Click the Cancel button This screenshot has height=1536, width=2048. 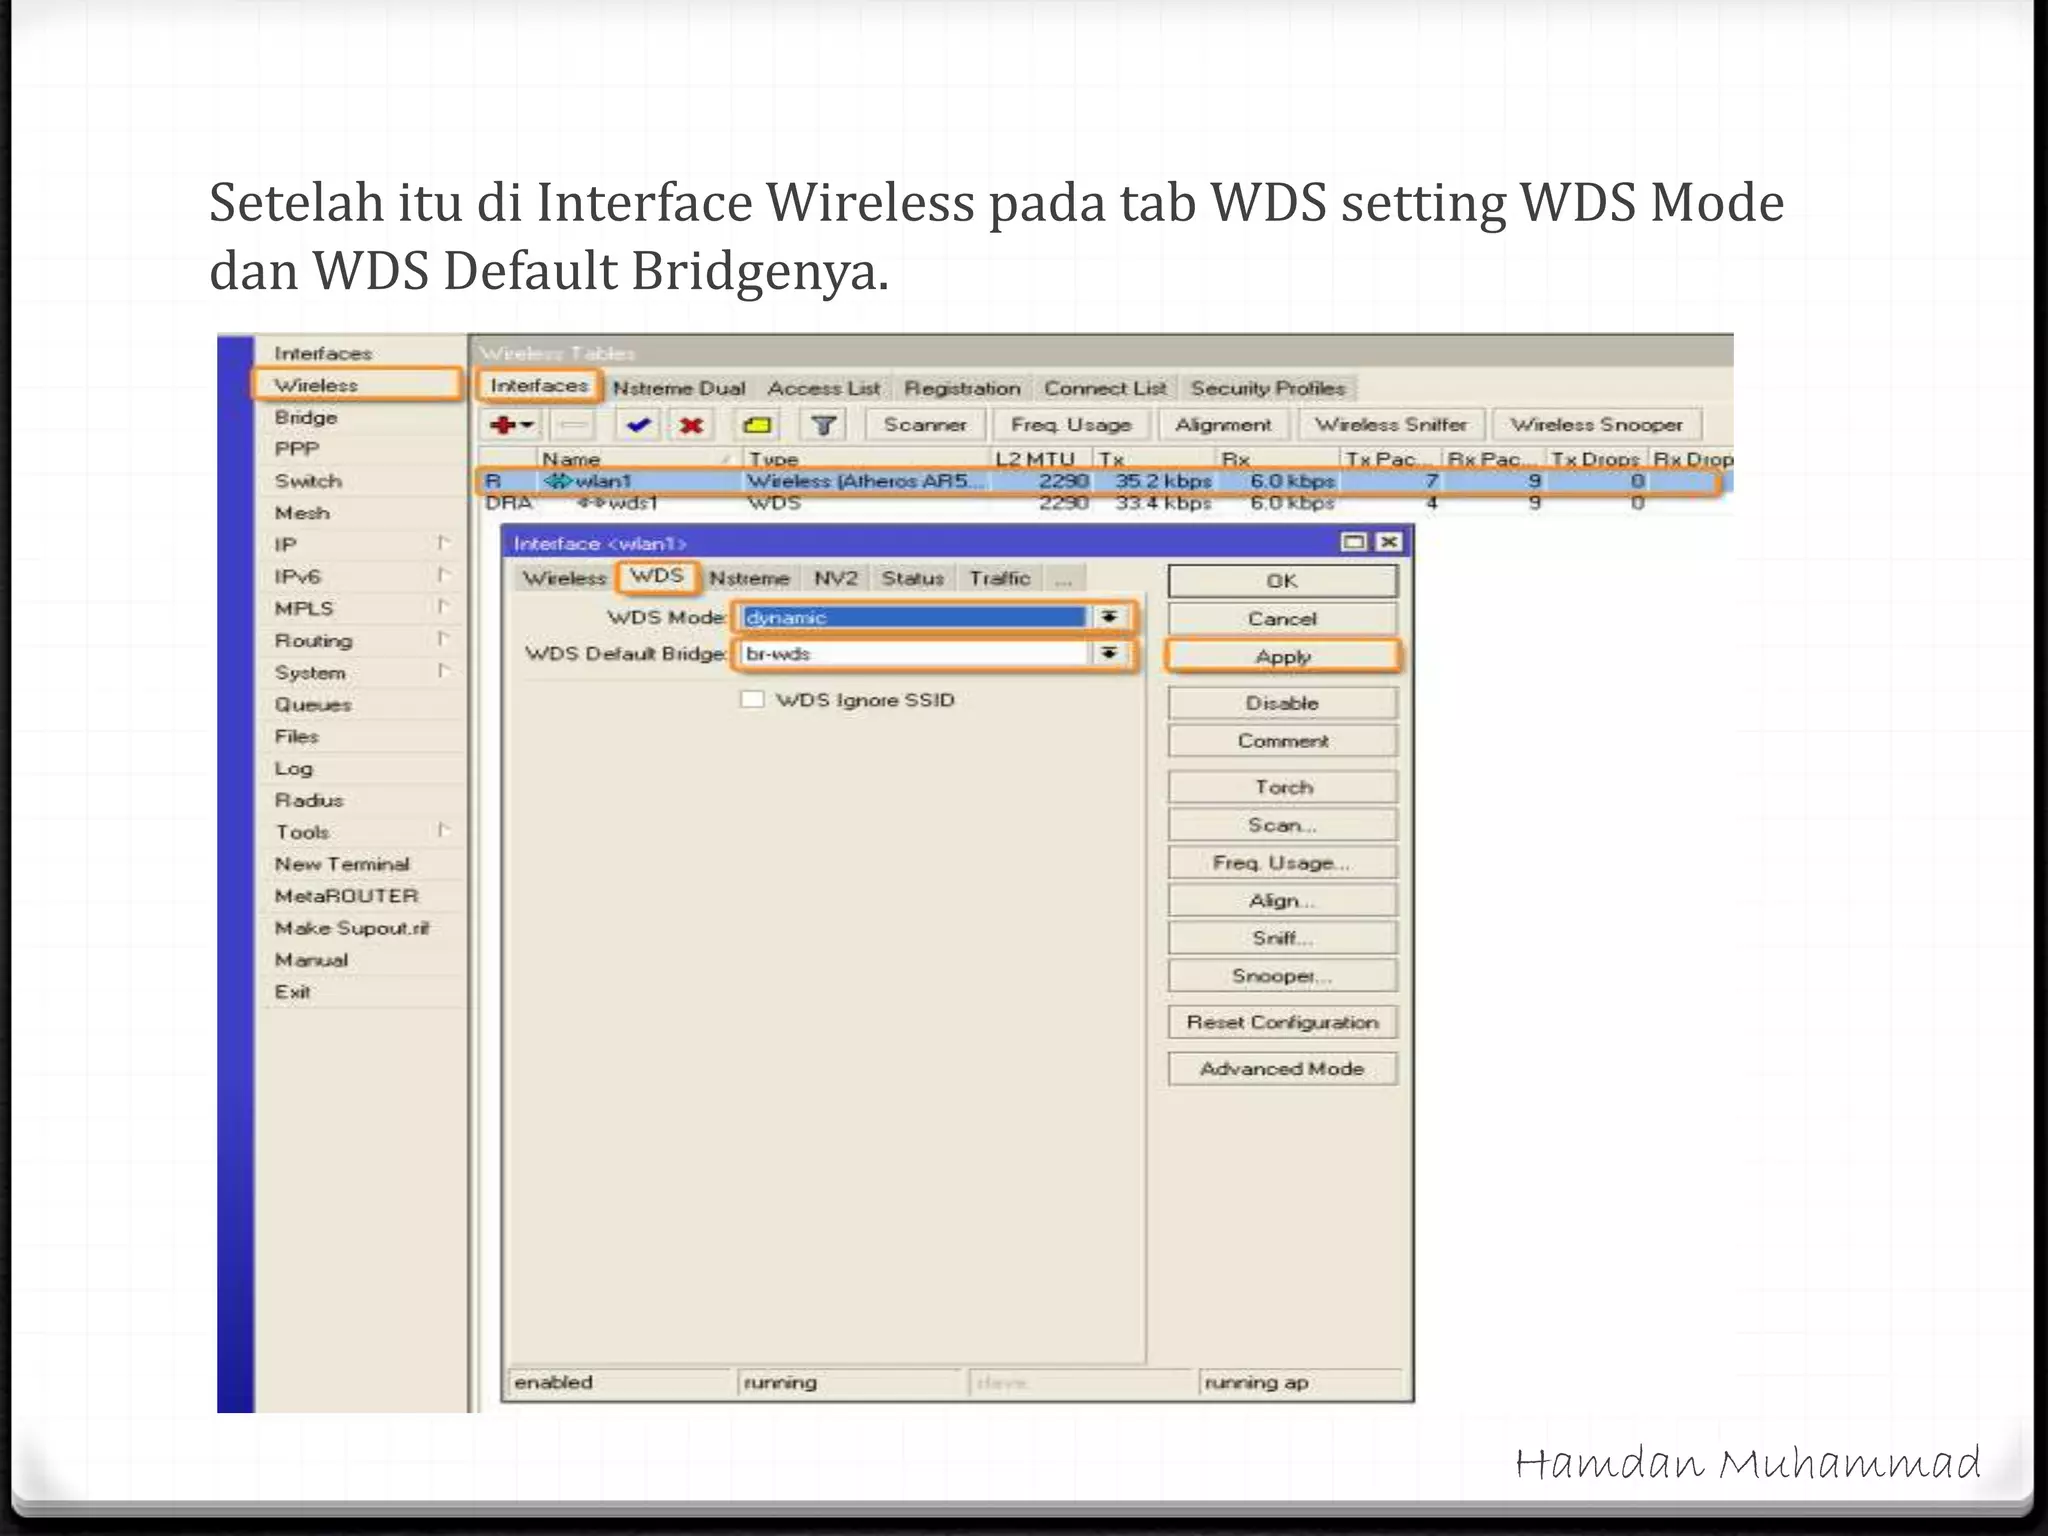tap(1282, 619)
